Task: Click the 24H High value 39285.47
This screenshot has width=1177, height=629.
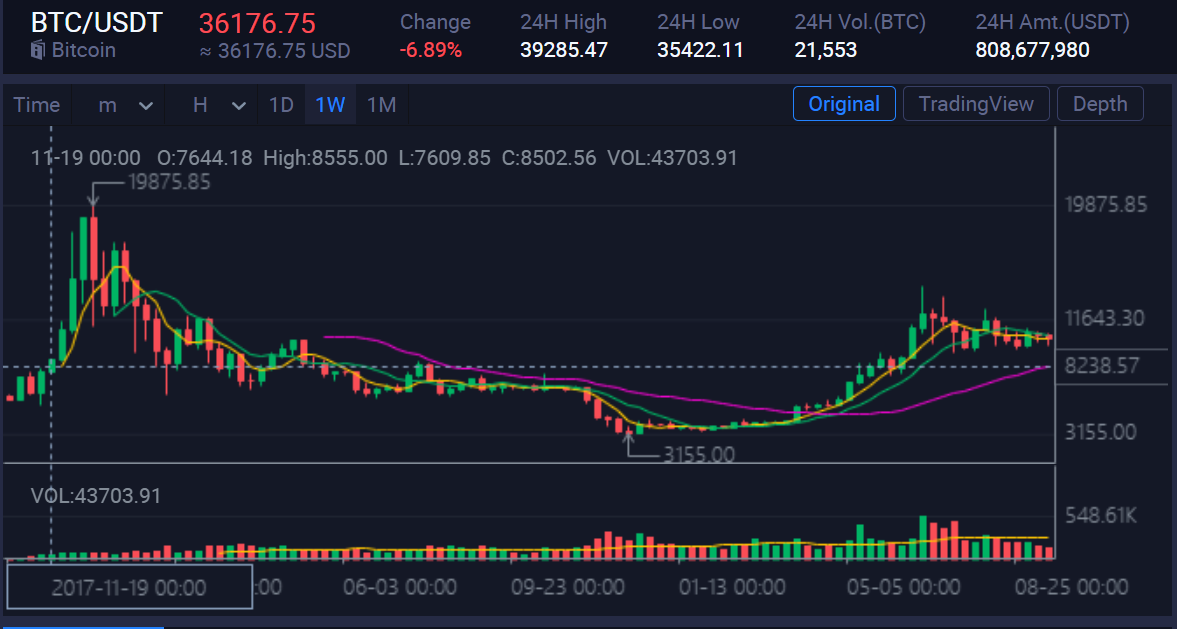Action: pyautogui.click(x=563, y=50)
